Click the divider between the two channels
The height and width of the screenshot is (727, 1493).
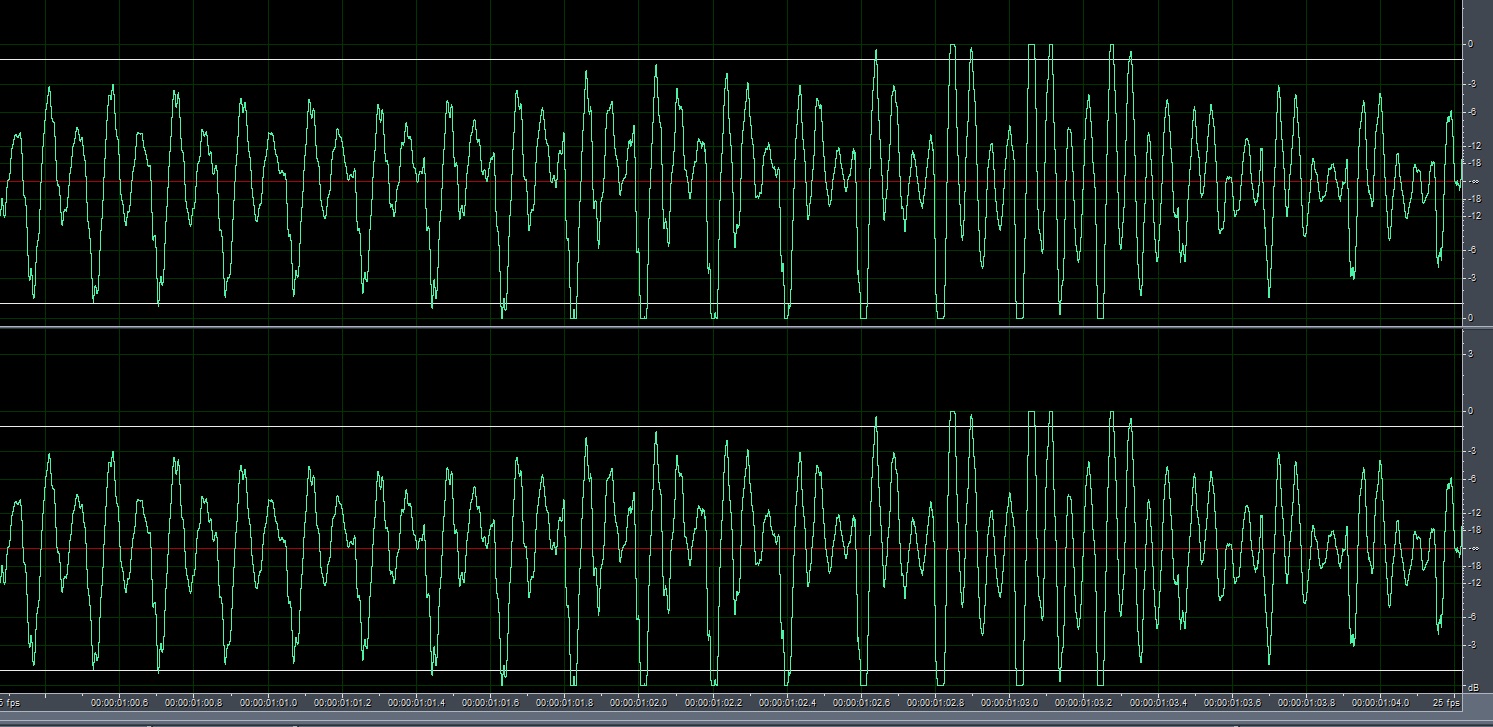pyautogui.click(x=730, y=327)
